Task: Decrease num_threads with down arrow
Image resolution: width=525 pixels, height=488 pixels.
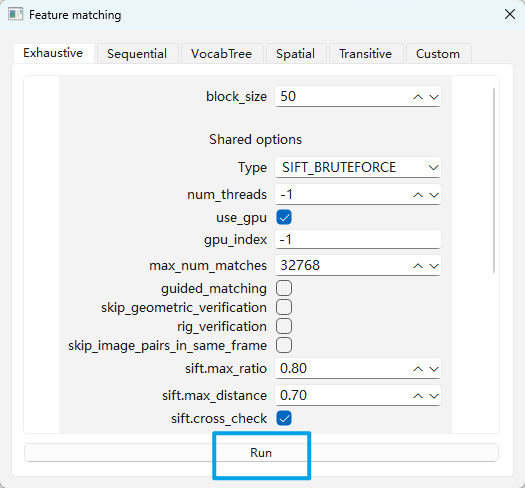Action: pyautogui.click(x=434, y=195)
